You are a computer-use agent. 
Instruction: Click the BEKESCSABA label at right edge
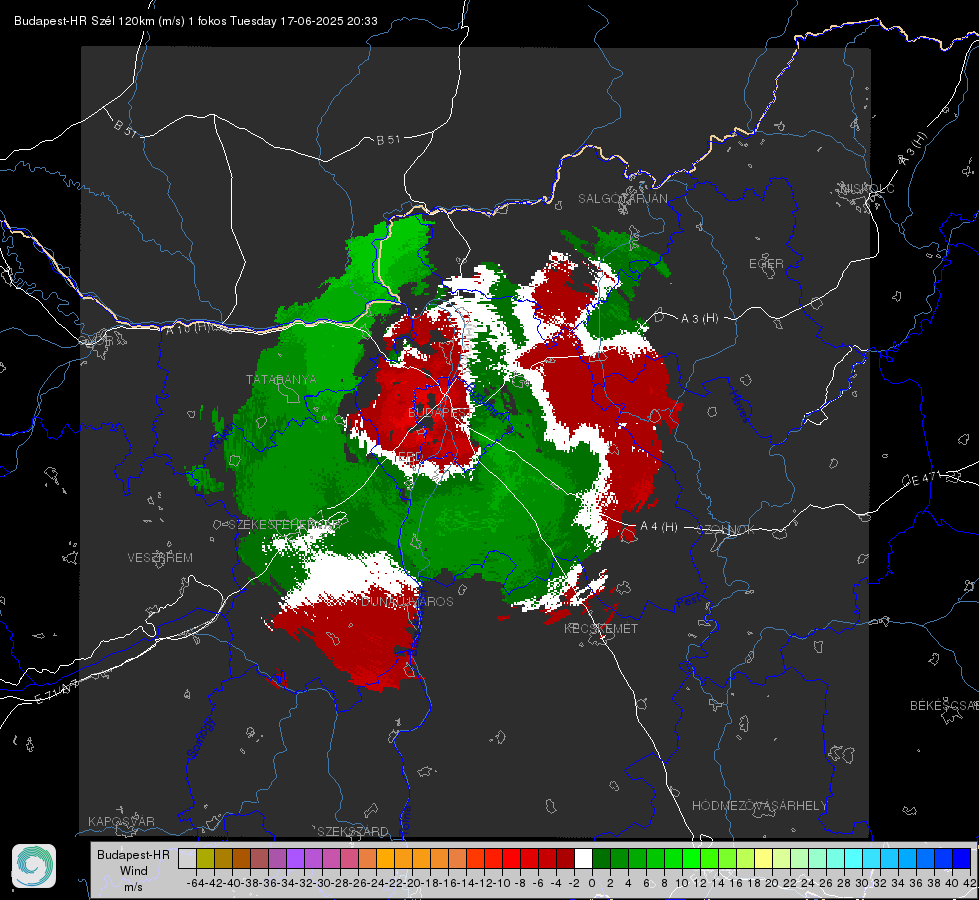coord(944,706)
